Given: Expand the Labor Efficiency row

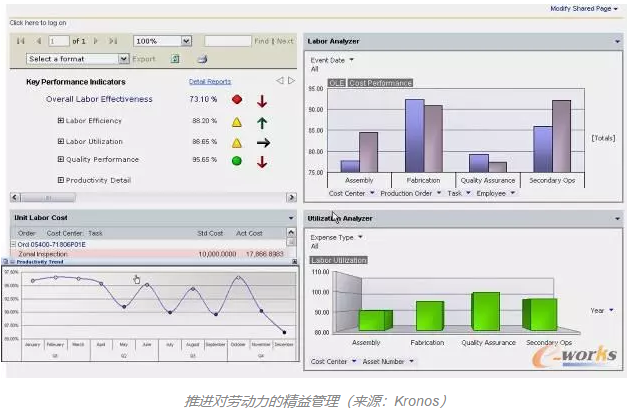Looking at the screenshot, I should tap(61, 121).
